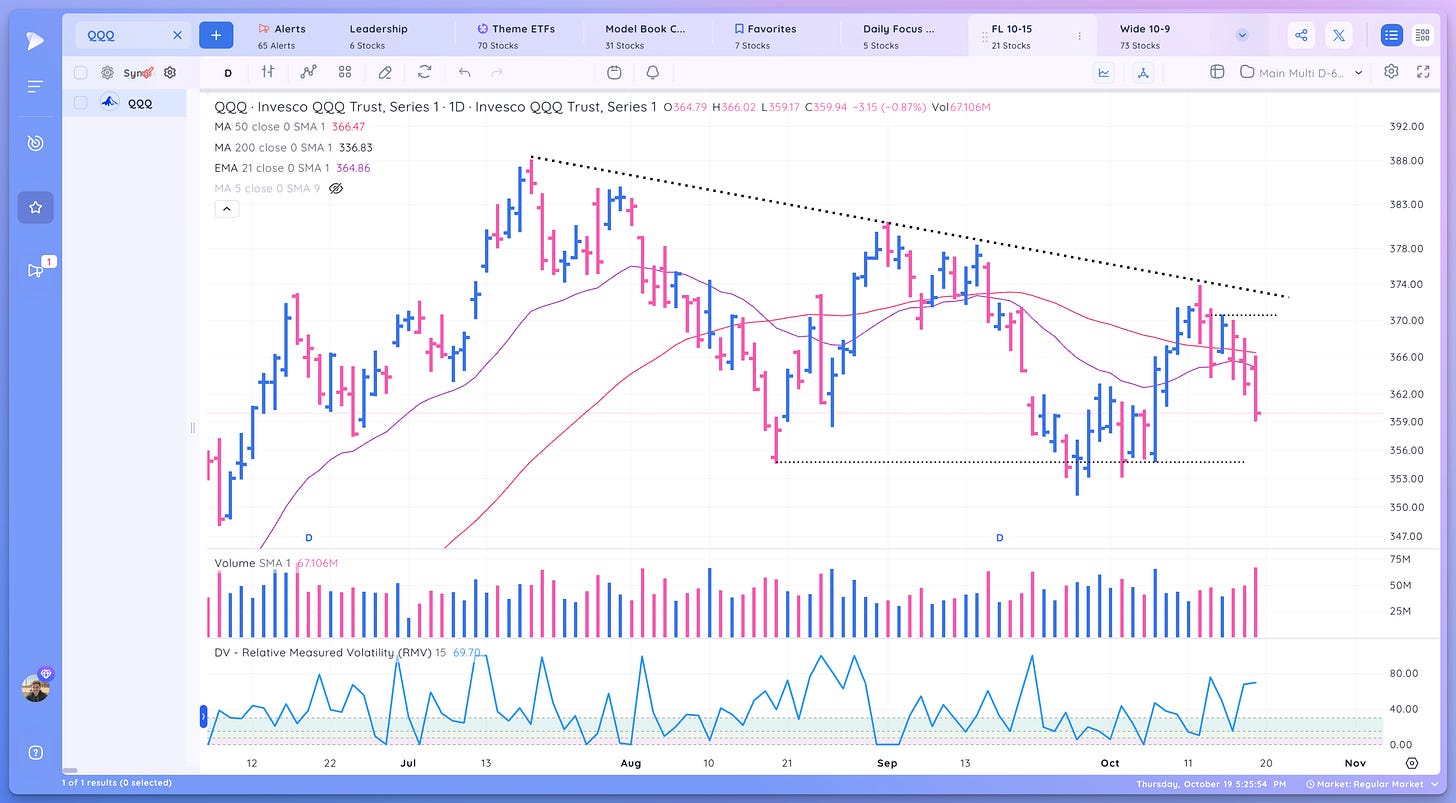The height and width of the screenshot is (803, 1456).
Task: Switch to list view mode
Action: [x=1391, y=35]
